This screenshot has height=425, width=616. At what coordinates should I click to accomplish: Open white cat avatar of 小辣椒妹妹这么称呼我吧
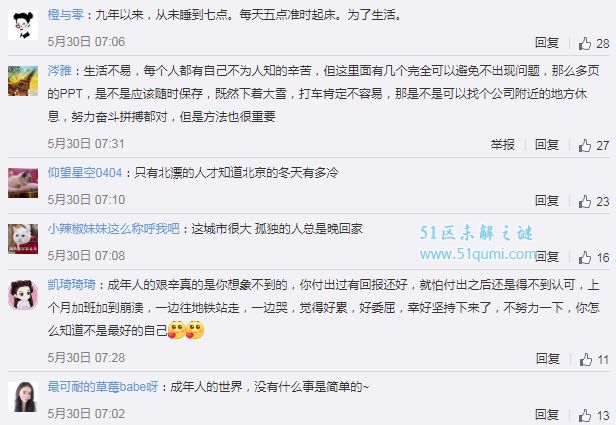coord(23,239)
